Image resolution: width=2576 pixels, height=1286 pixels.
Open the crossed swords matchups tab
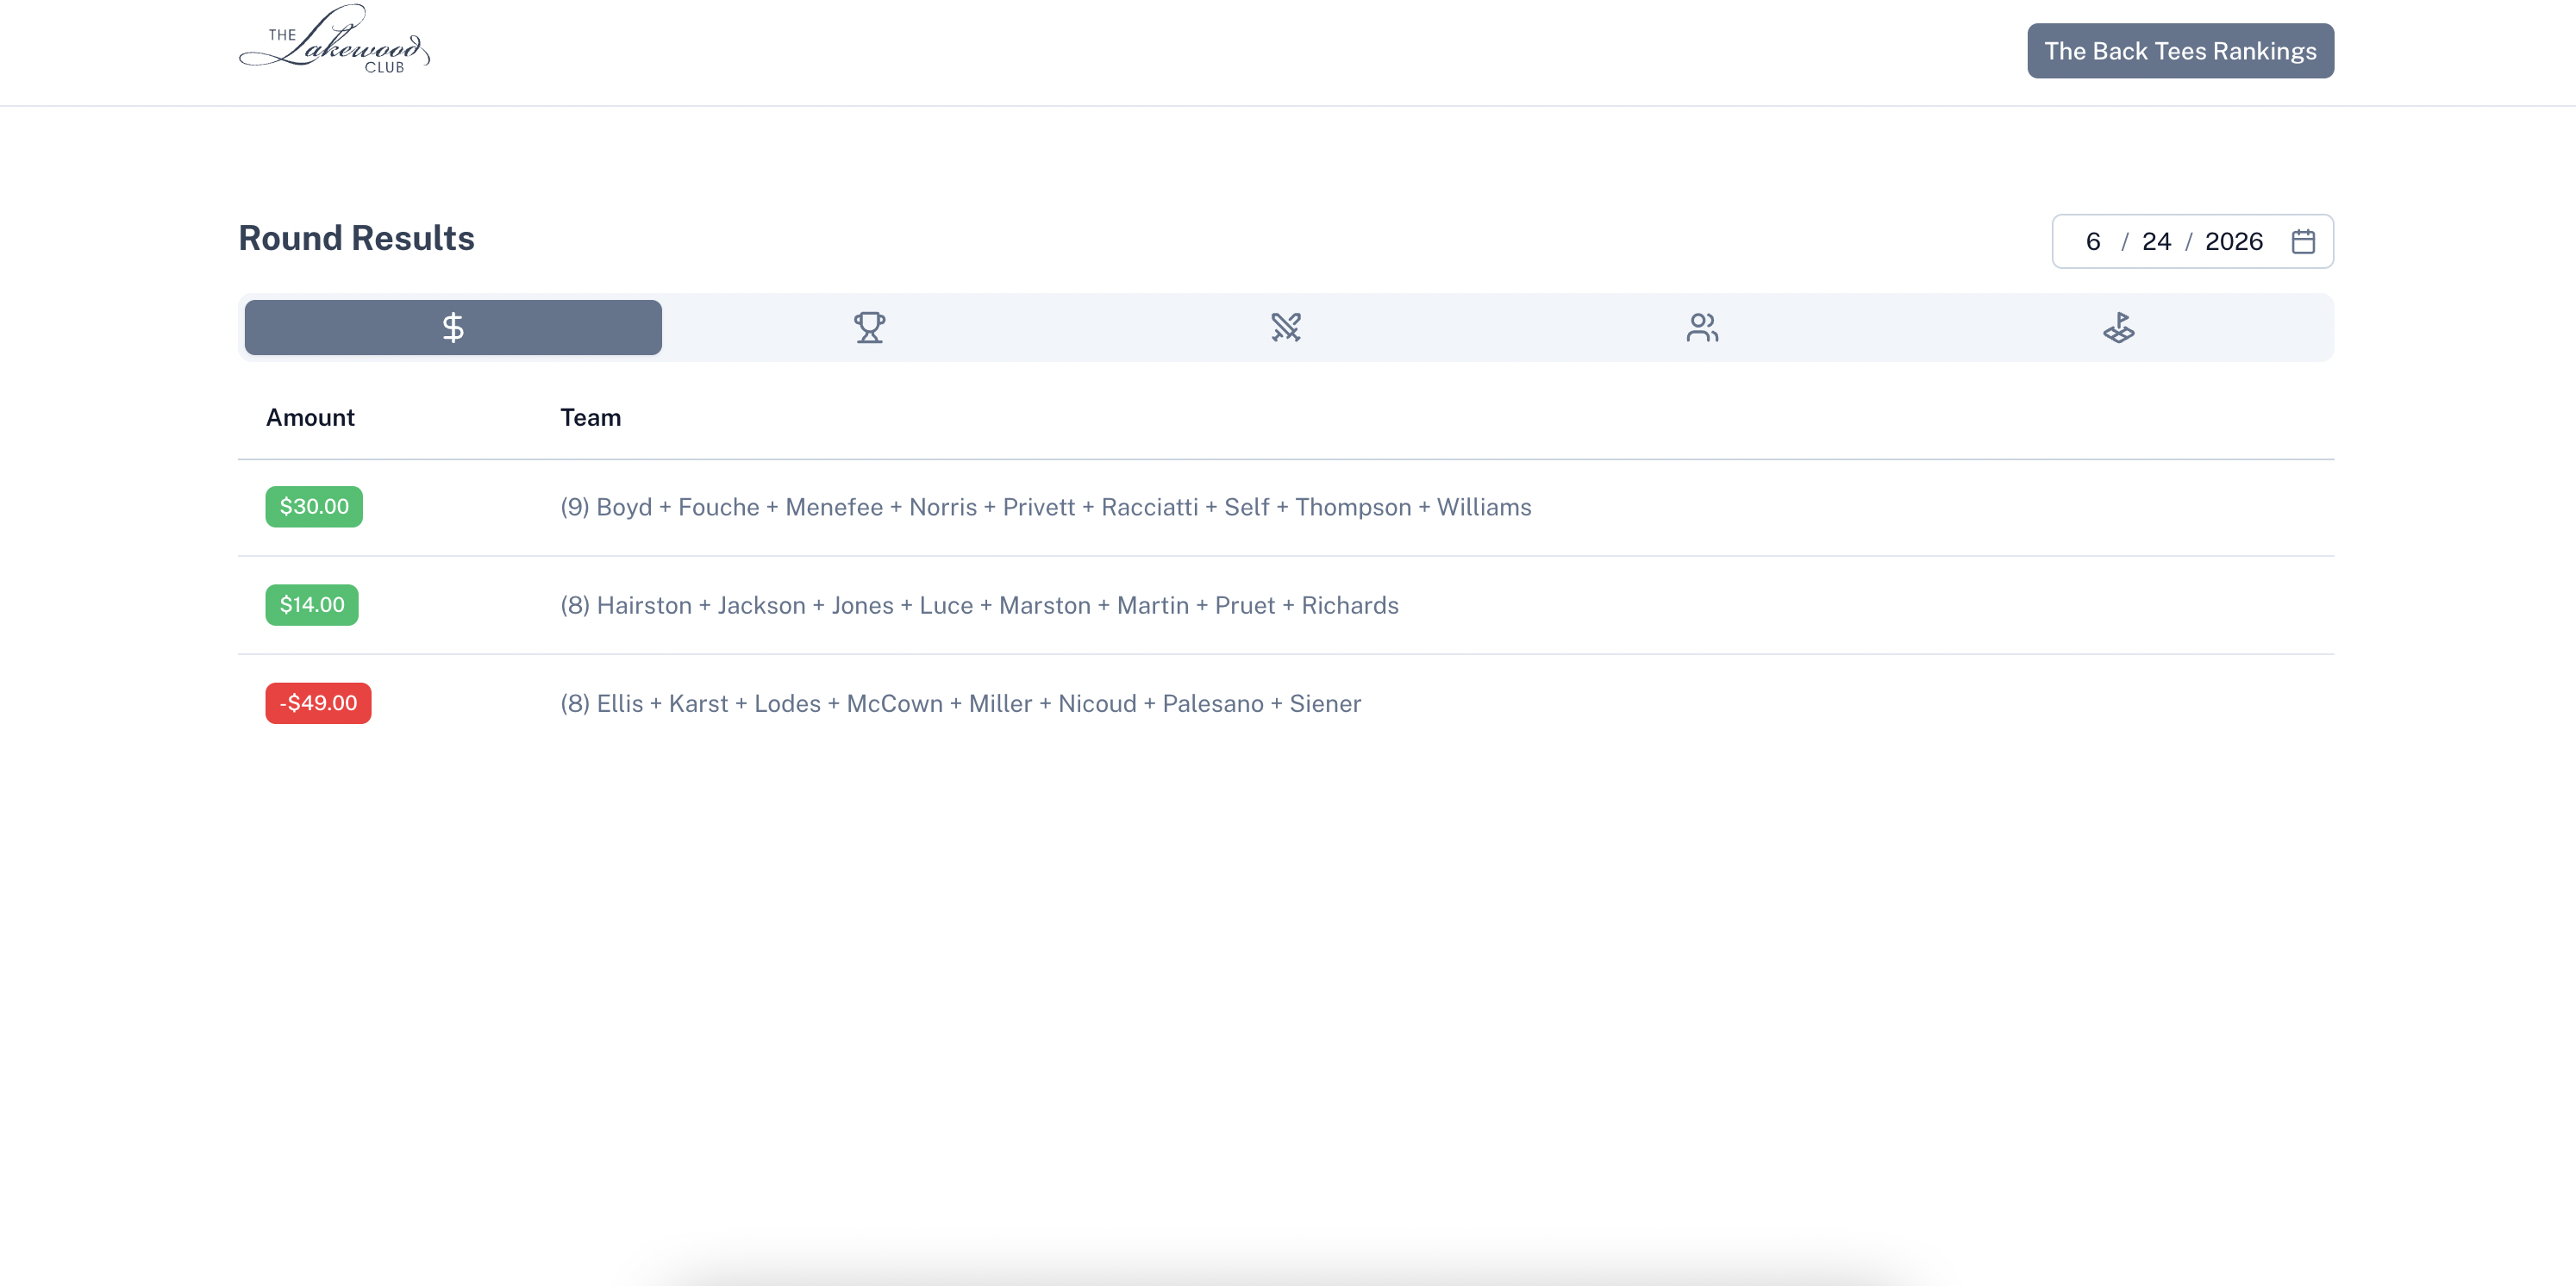tap(1286, 327)
